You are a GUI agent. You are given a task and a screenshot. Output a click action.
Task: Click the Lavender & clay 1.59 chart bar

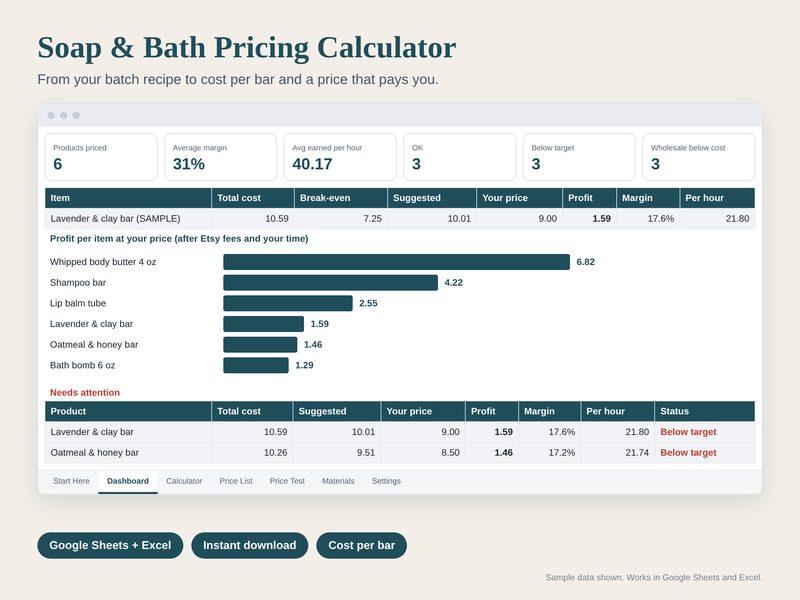[264, 324]
